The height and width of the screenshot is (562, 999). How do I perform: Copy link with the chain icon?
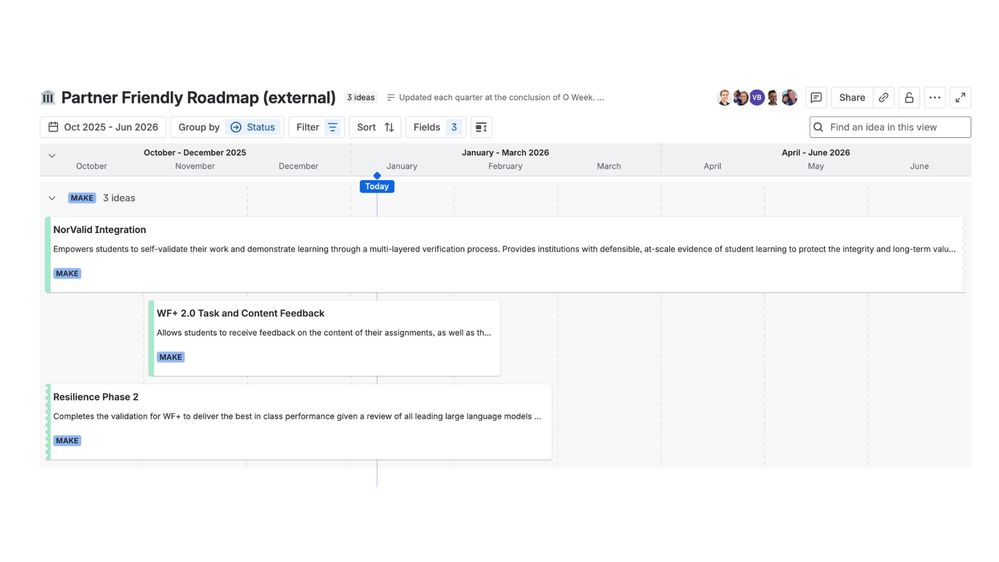tap(884, 97)
